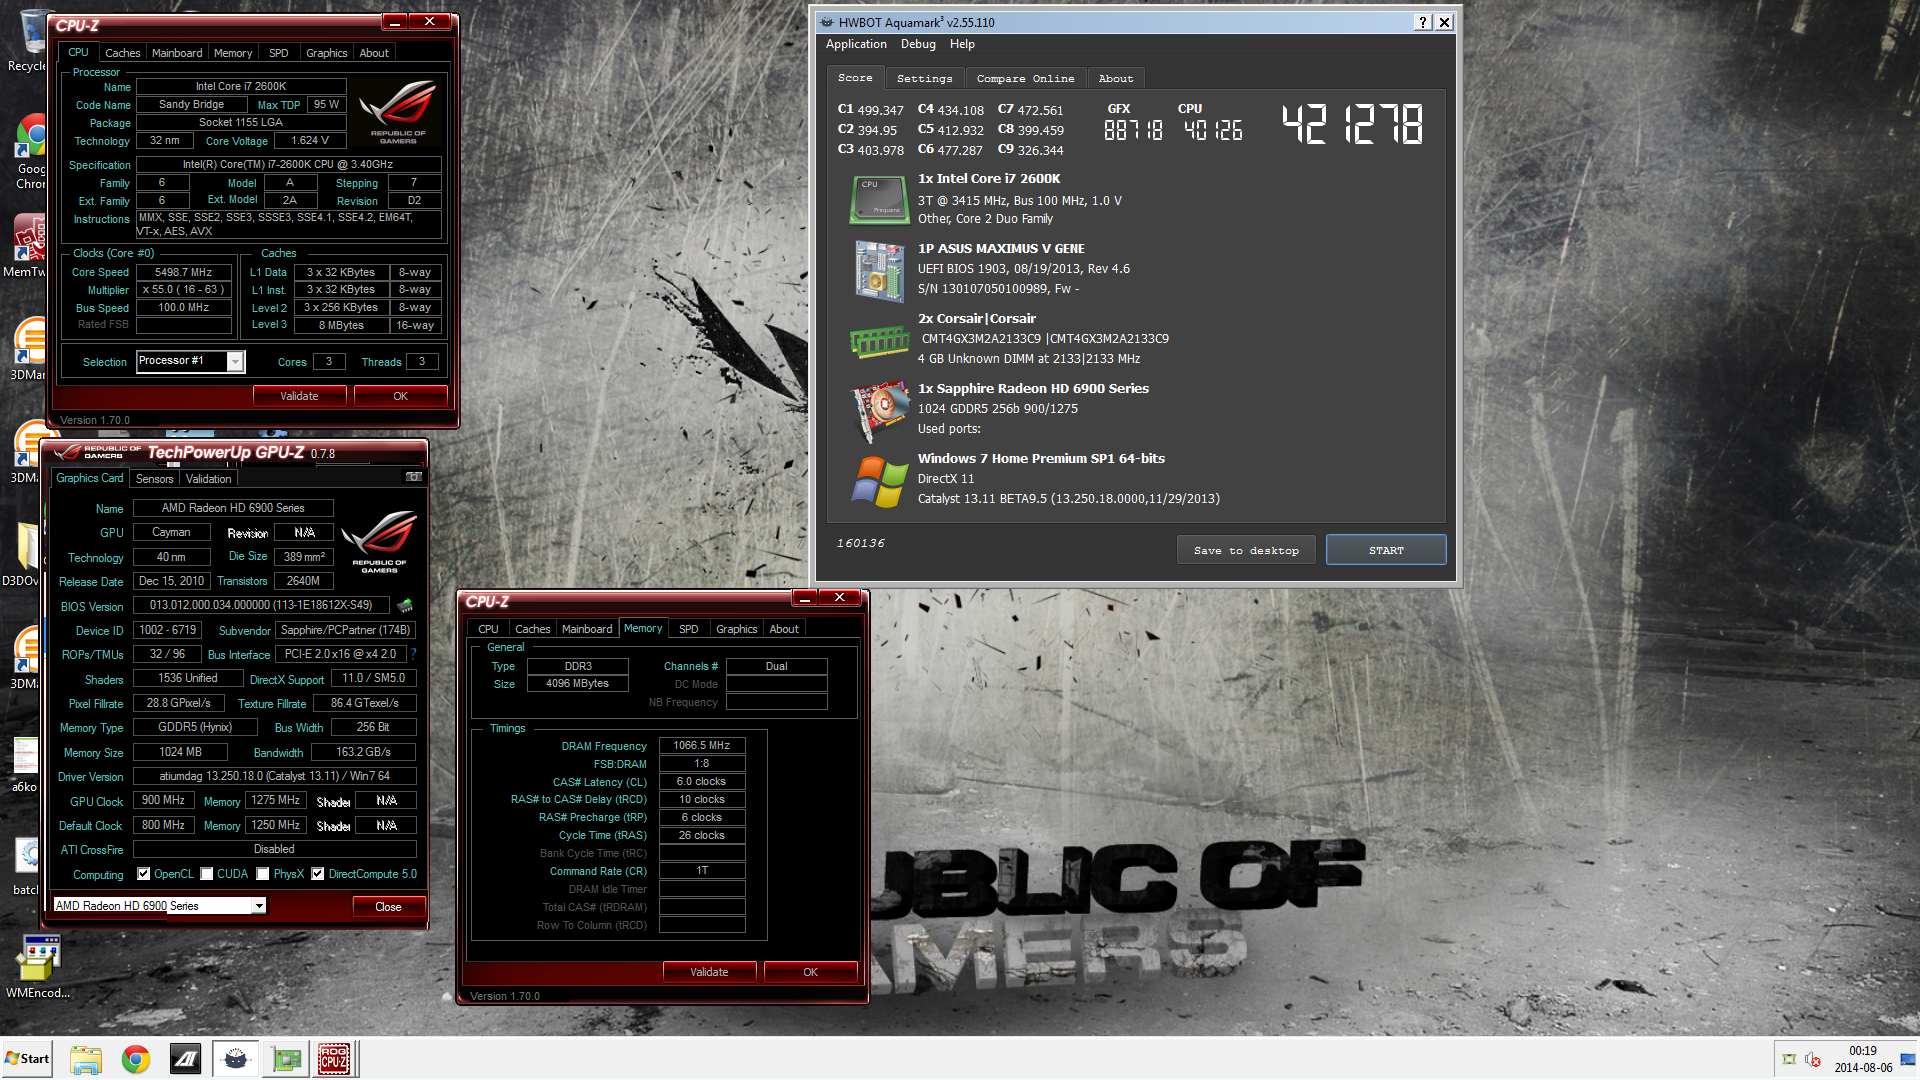The width and height of the screenshot is (1920, 1080).
Task: Open Memory tab in top CPU-Z window
Action: (x=233, y=53)
